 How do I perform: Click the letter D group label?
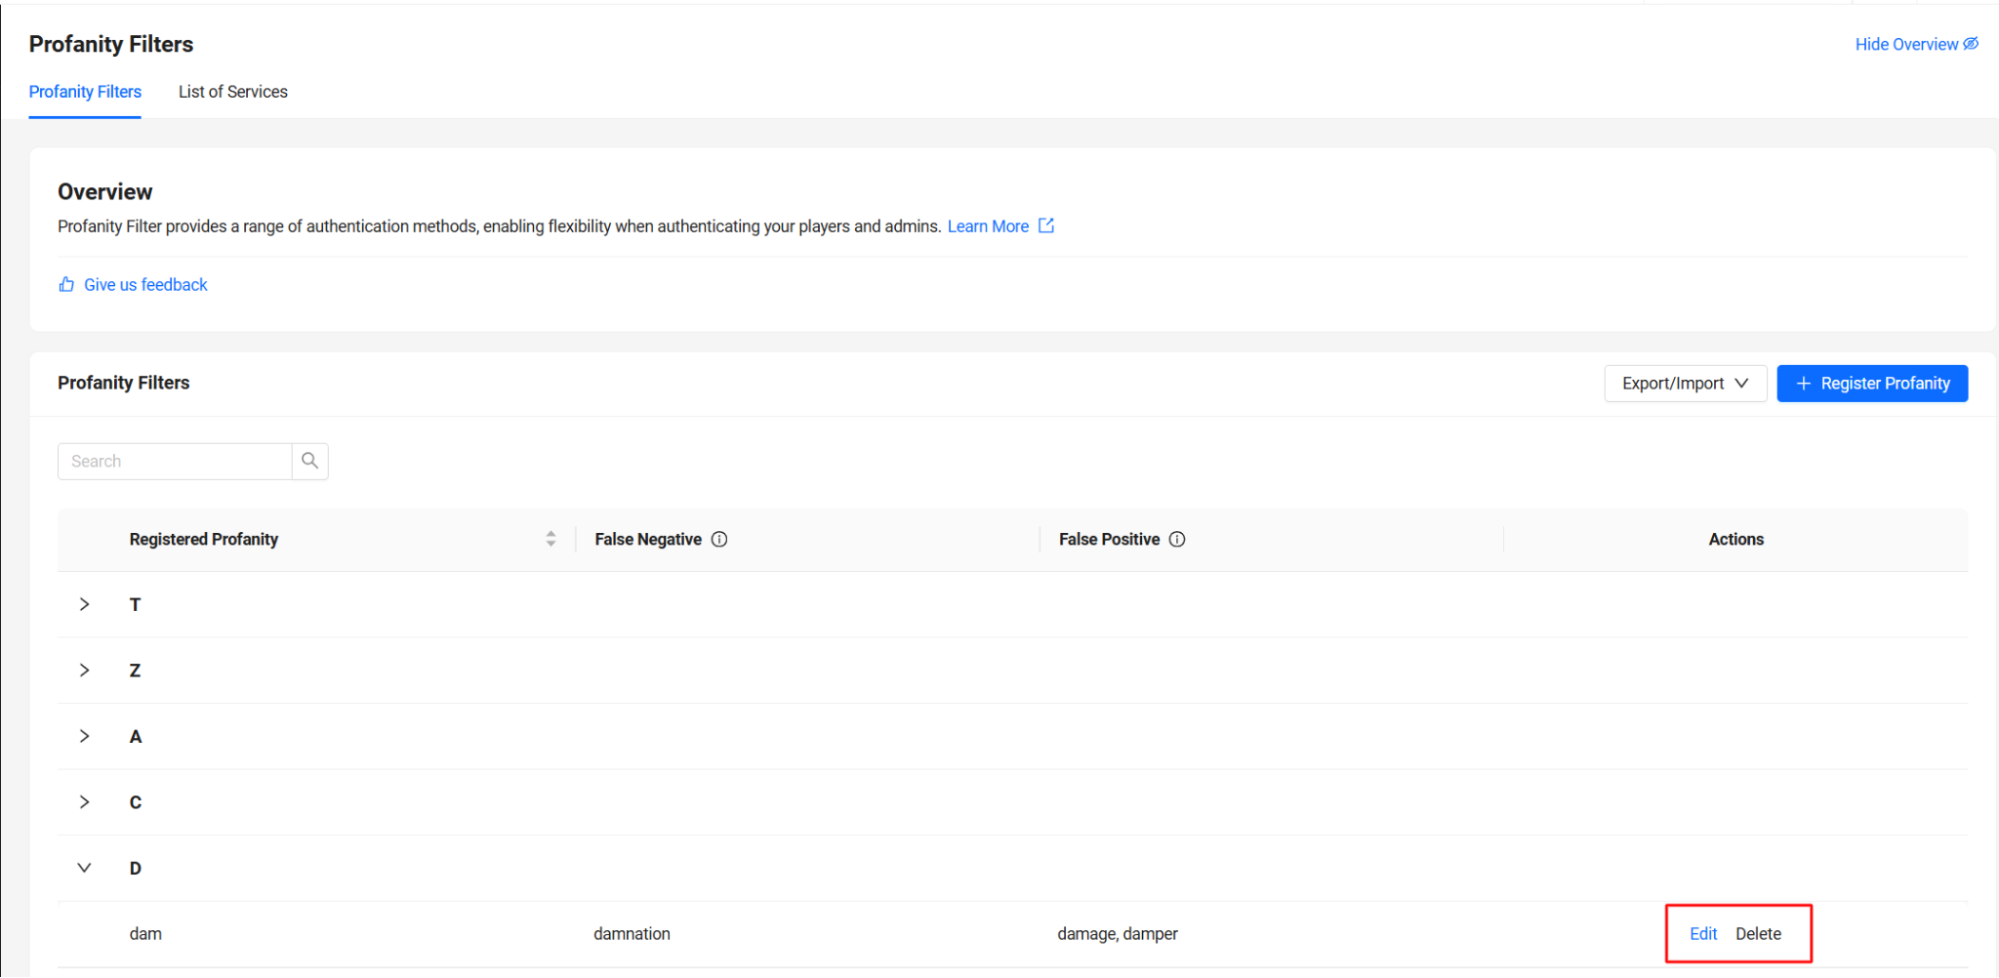point(136,868)
